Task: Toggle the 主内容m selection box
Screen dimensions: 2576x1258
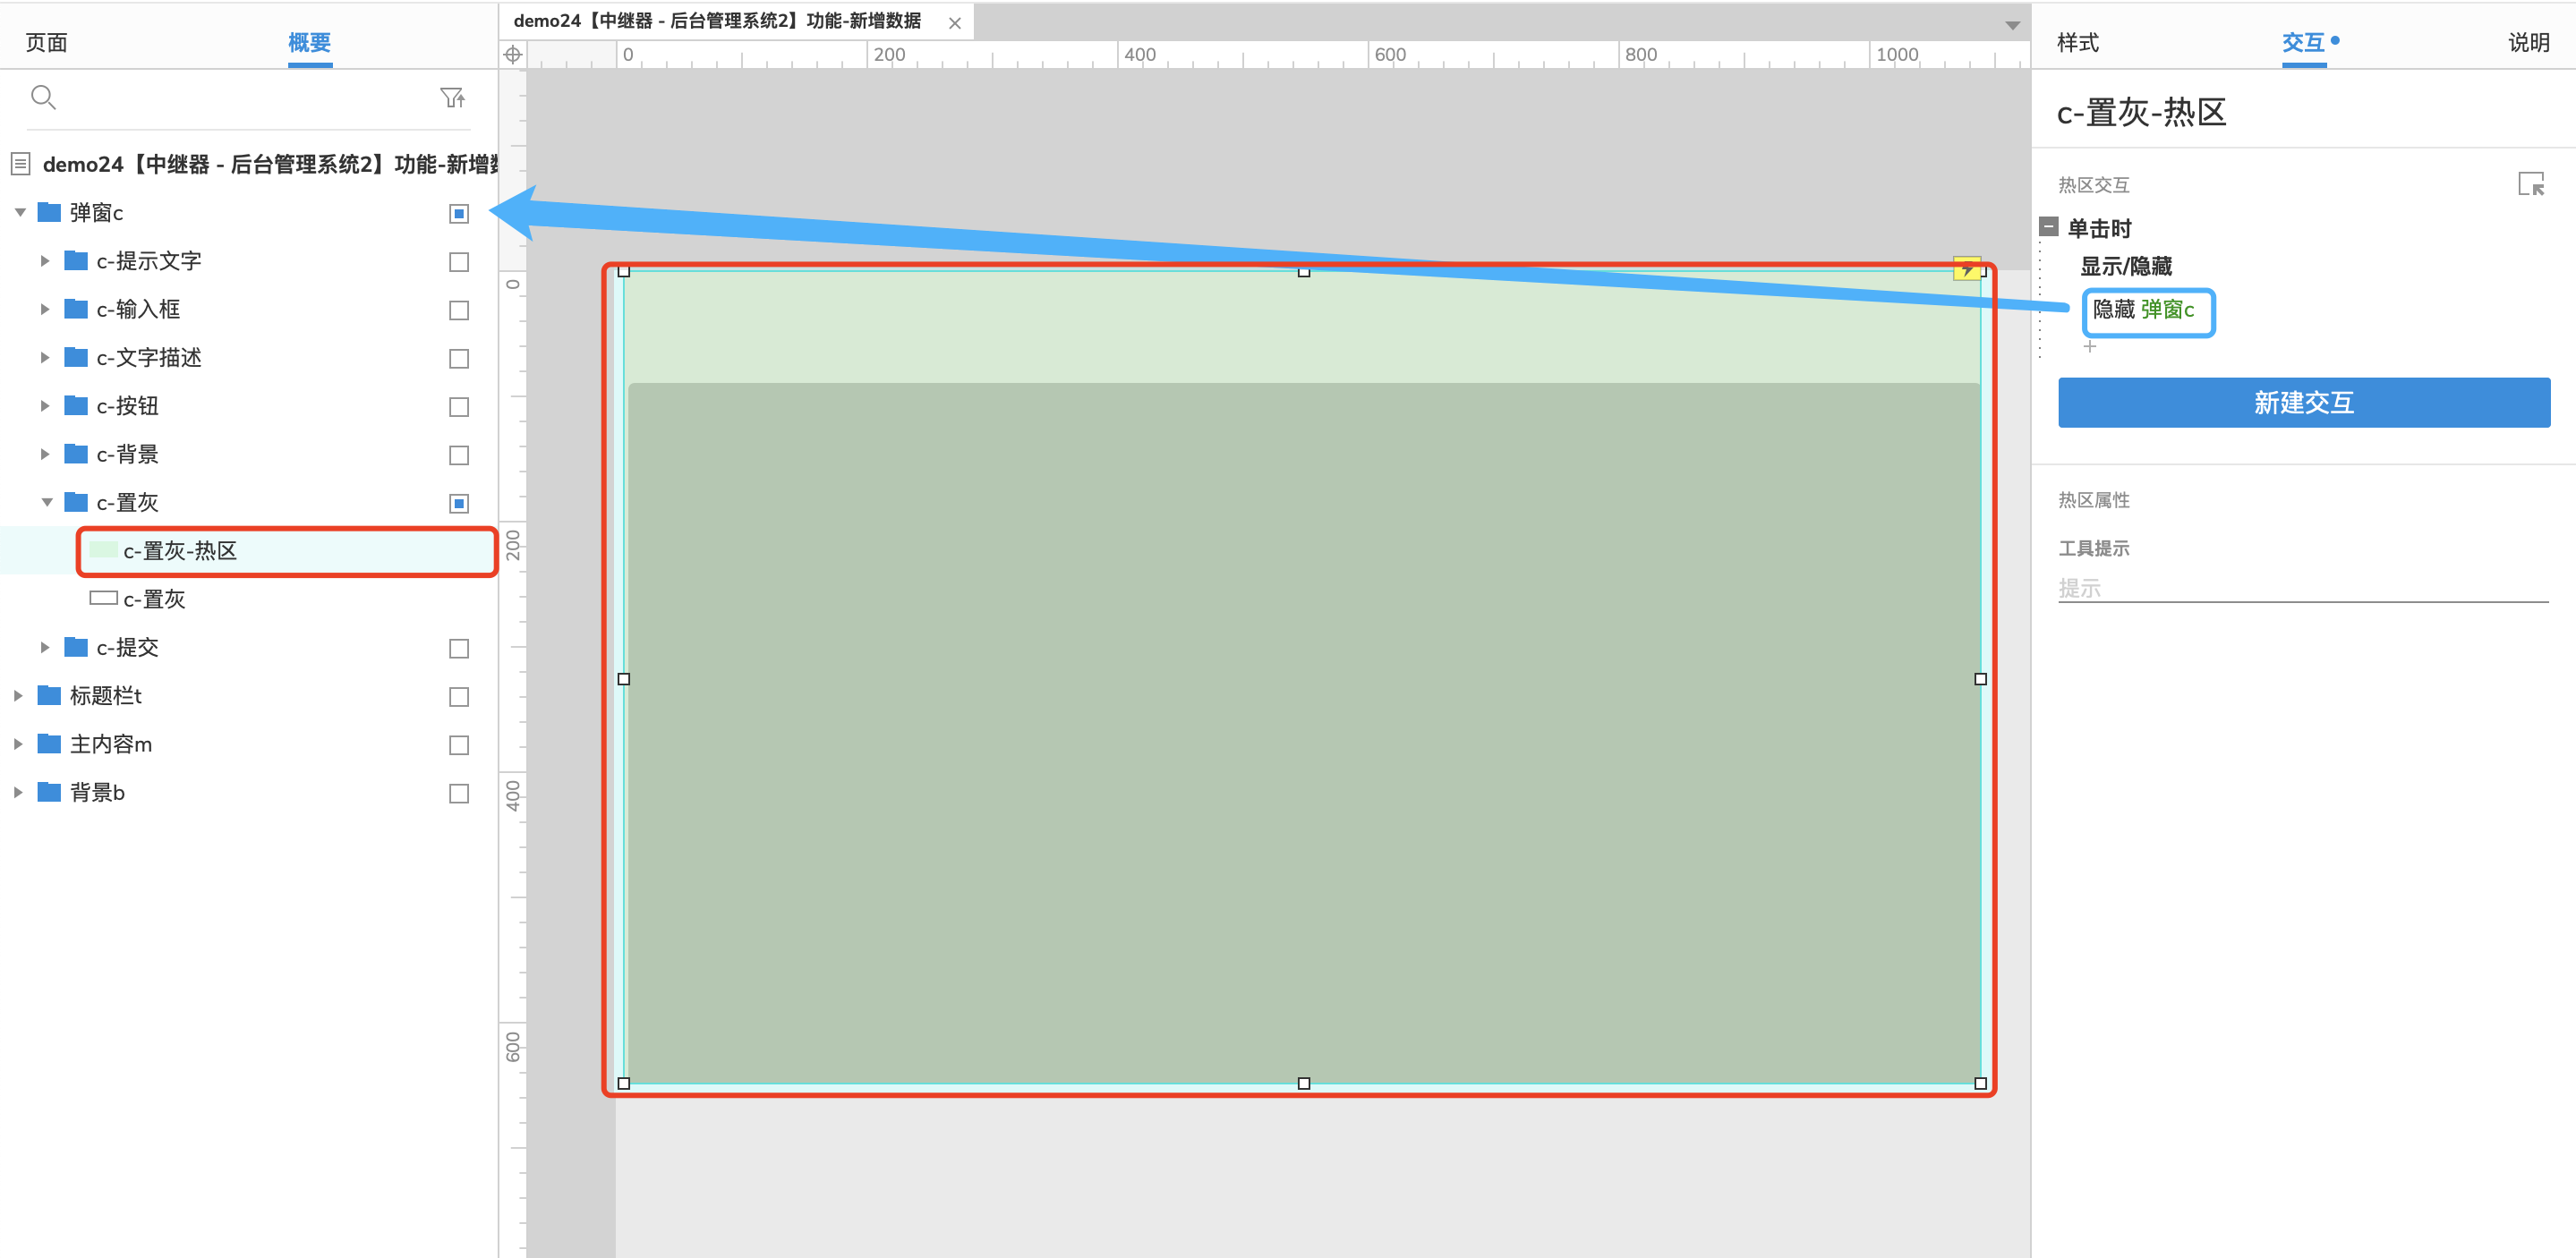Action: tap(459, 745)
